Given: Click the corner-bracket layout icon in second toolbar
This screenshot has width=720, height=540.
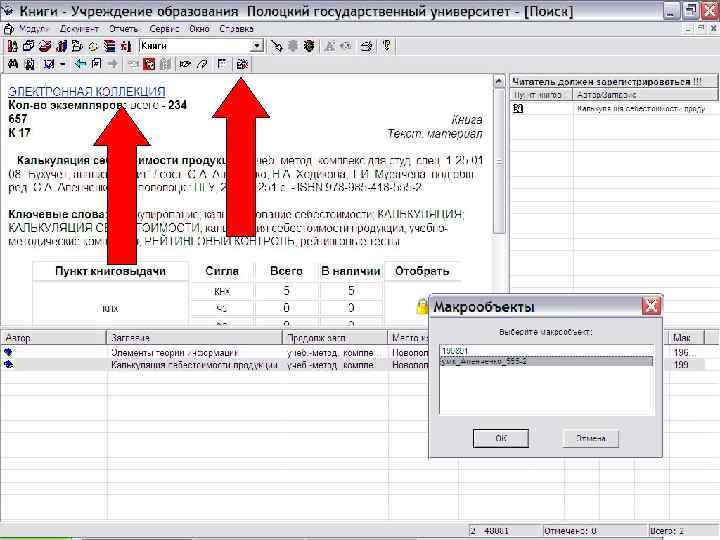Looking at the screenshot, I should point(222,64).
